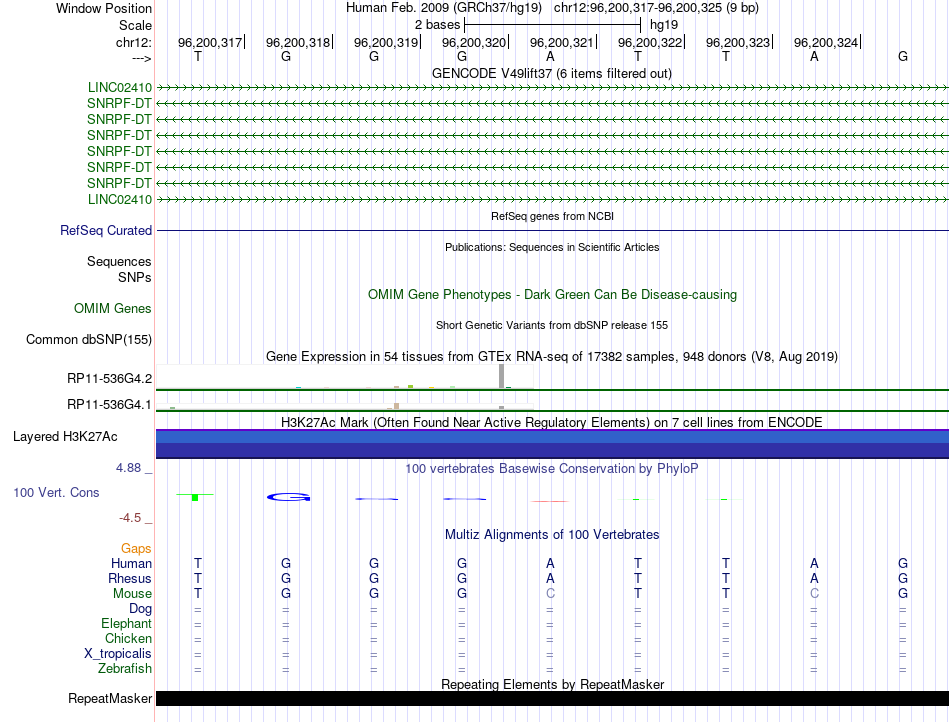
Task: Click the Window Position label
Action: click(104, 8)
